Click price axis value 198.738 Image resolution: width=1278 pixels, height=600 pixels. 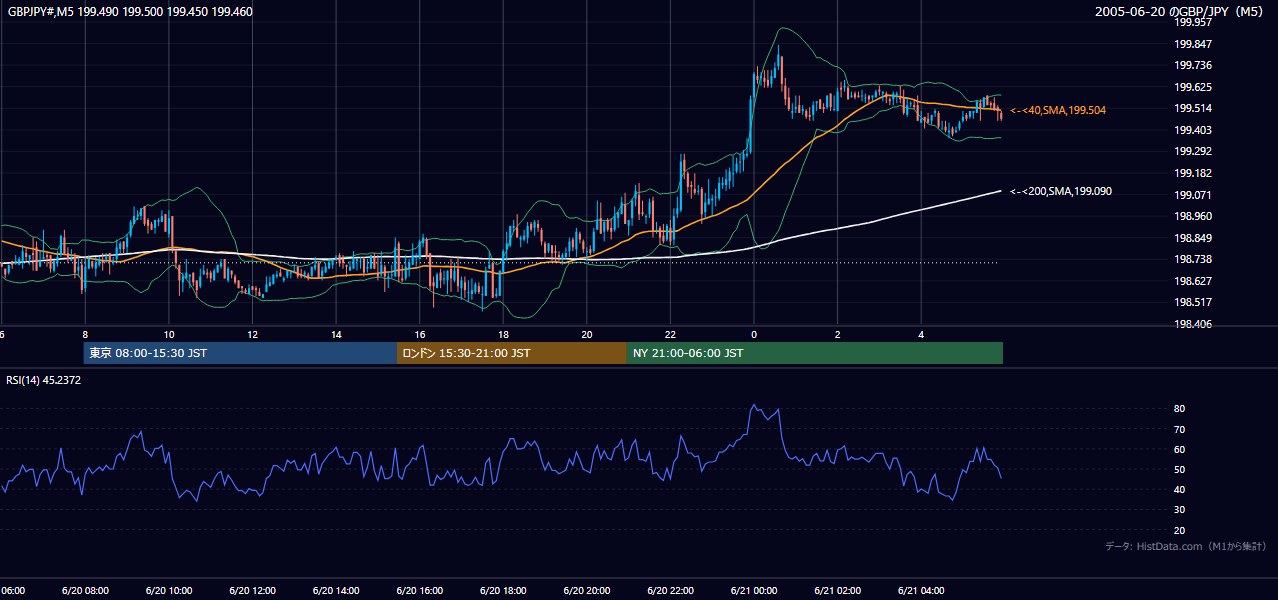tap(1193, 259)
